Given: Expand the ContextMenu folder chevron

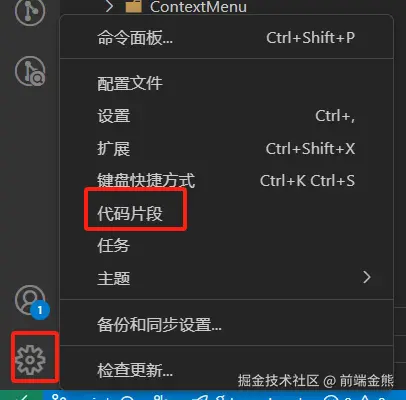Looking at the screenshot, I should click(109, 6).
